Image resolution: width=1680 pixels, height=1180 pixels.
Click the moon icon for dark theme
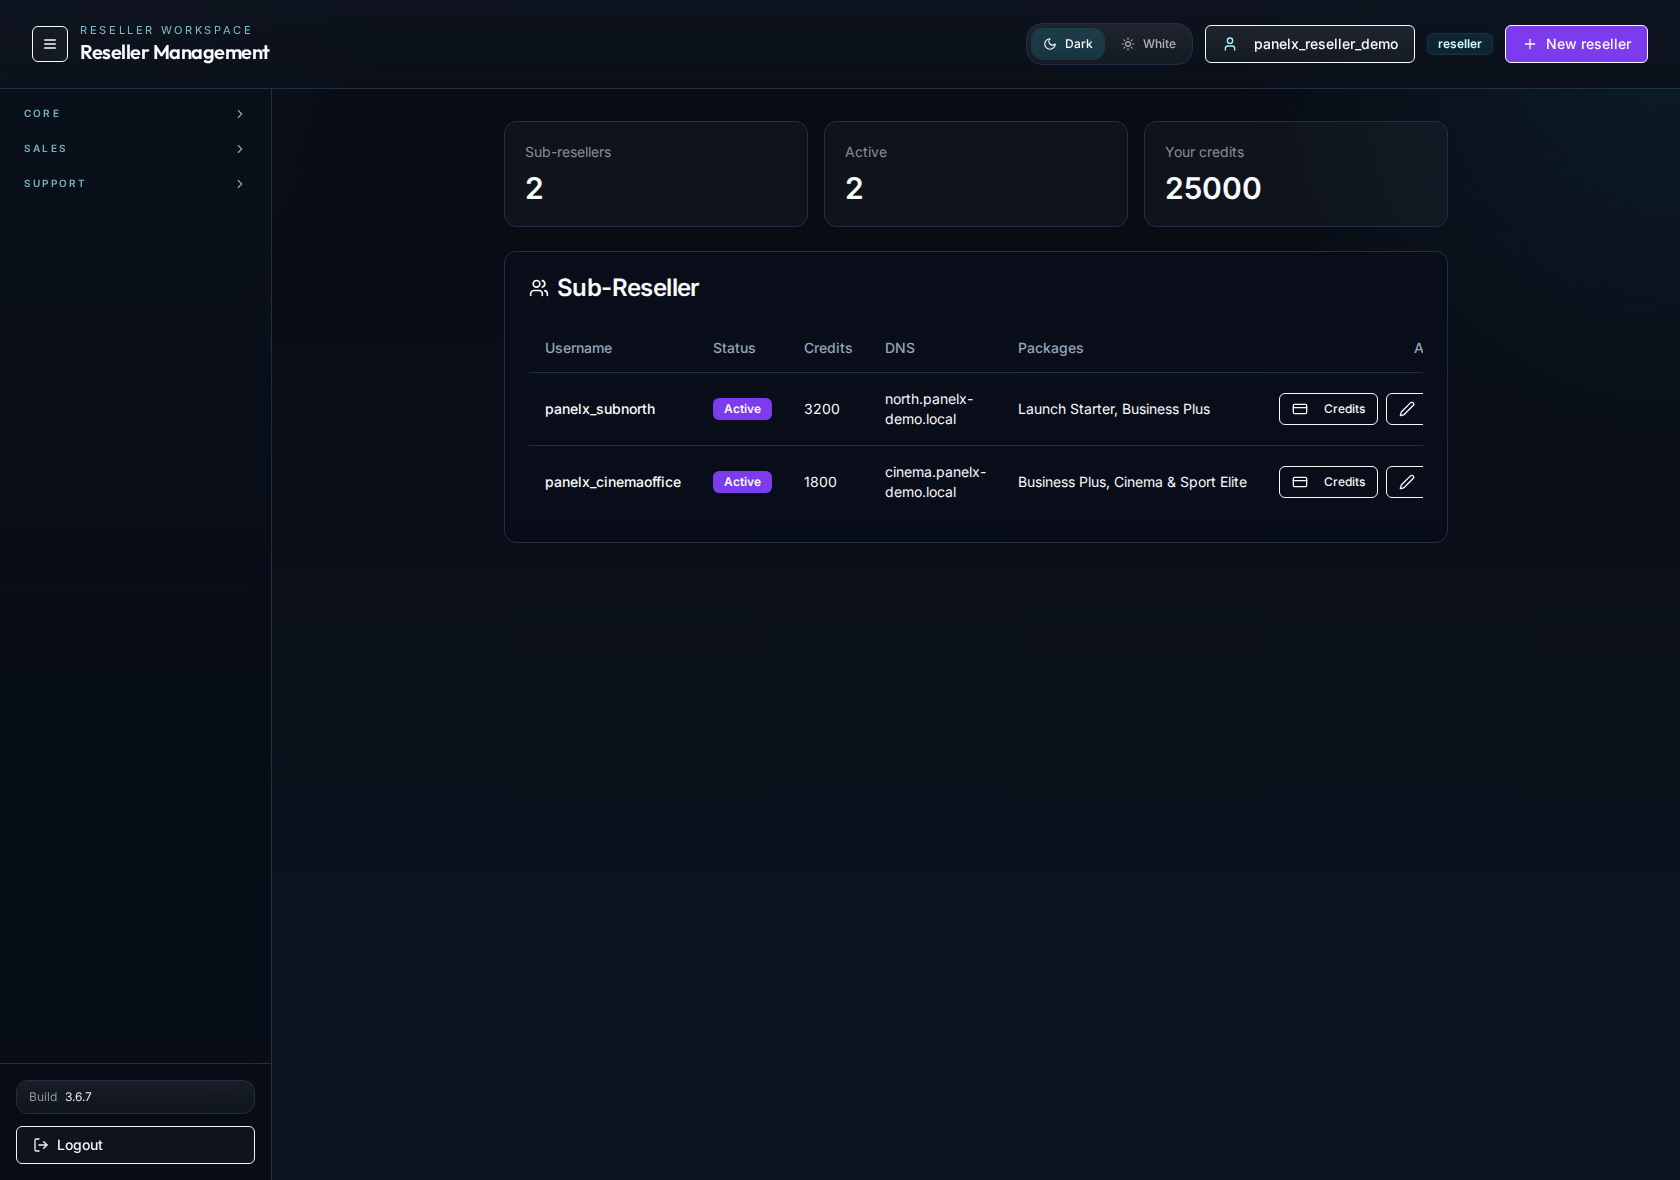coord(1050,44)
